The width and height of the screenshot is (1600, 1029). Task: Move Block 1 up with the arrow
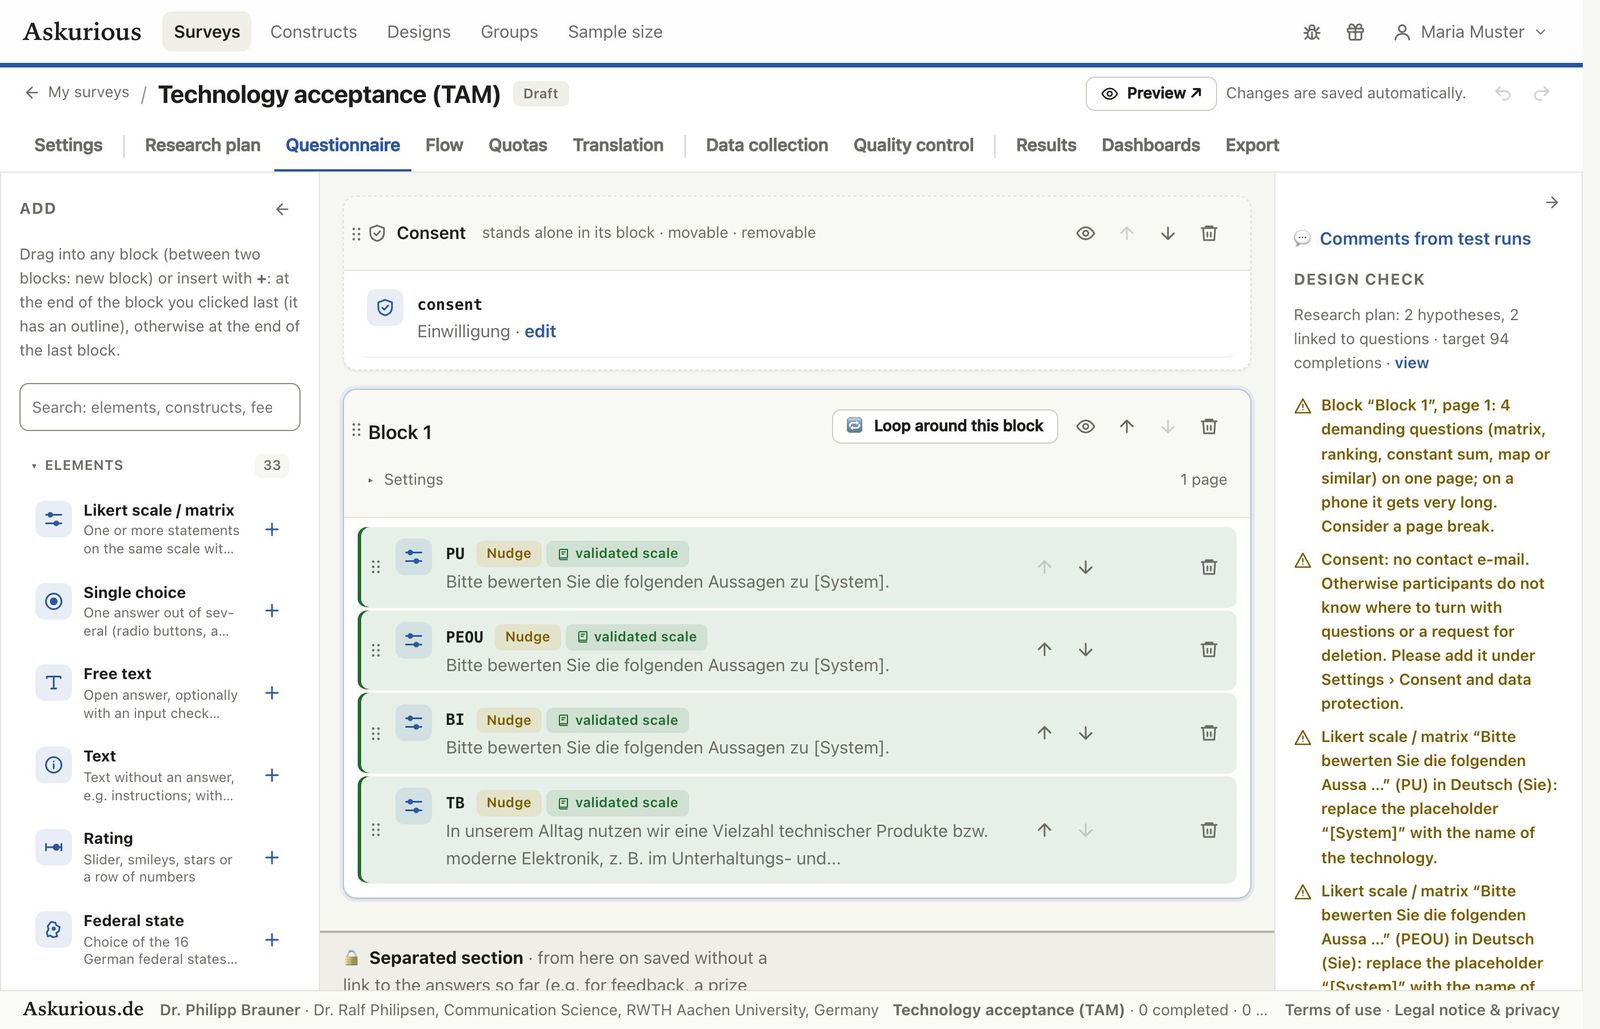(x=1126, y=426)
